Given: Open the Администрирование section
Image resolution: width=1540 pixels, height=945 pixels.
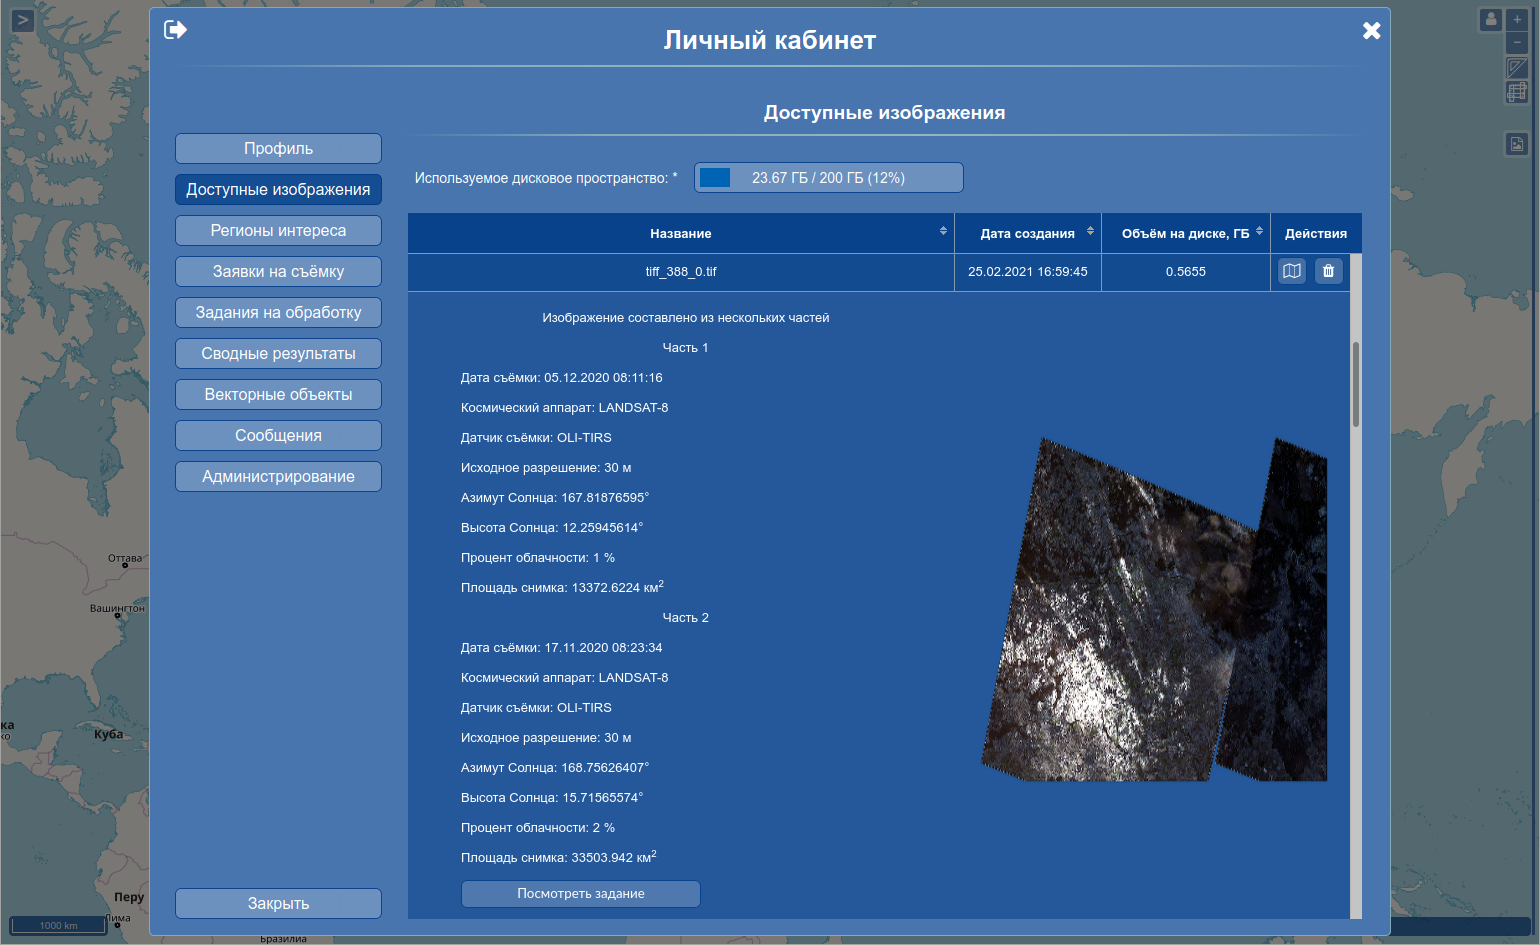Looking at the screenshot, I should pos(278,477).
